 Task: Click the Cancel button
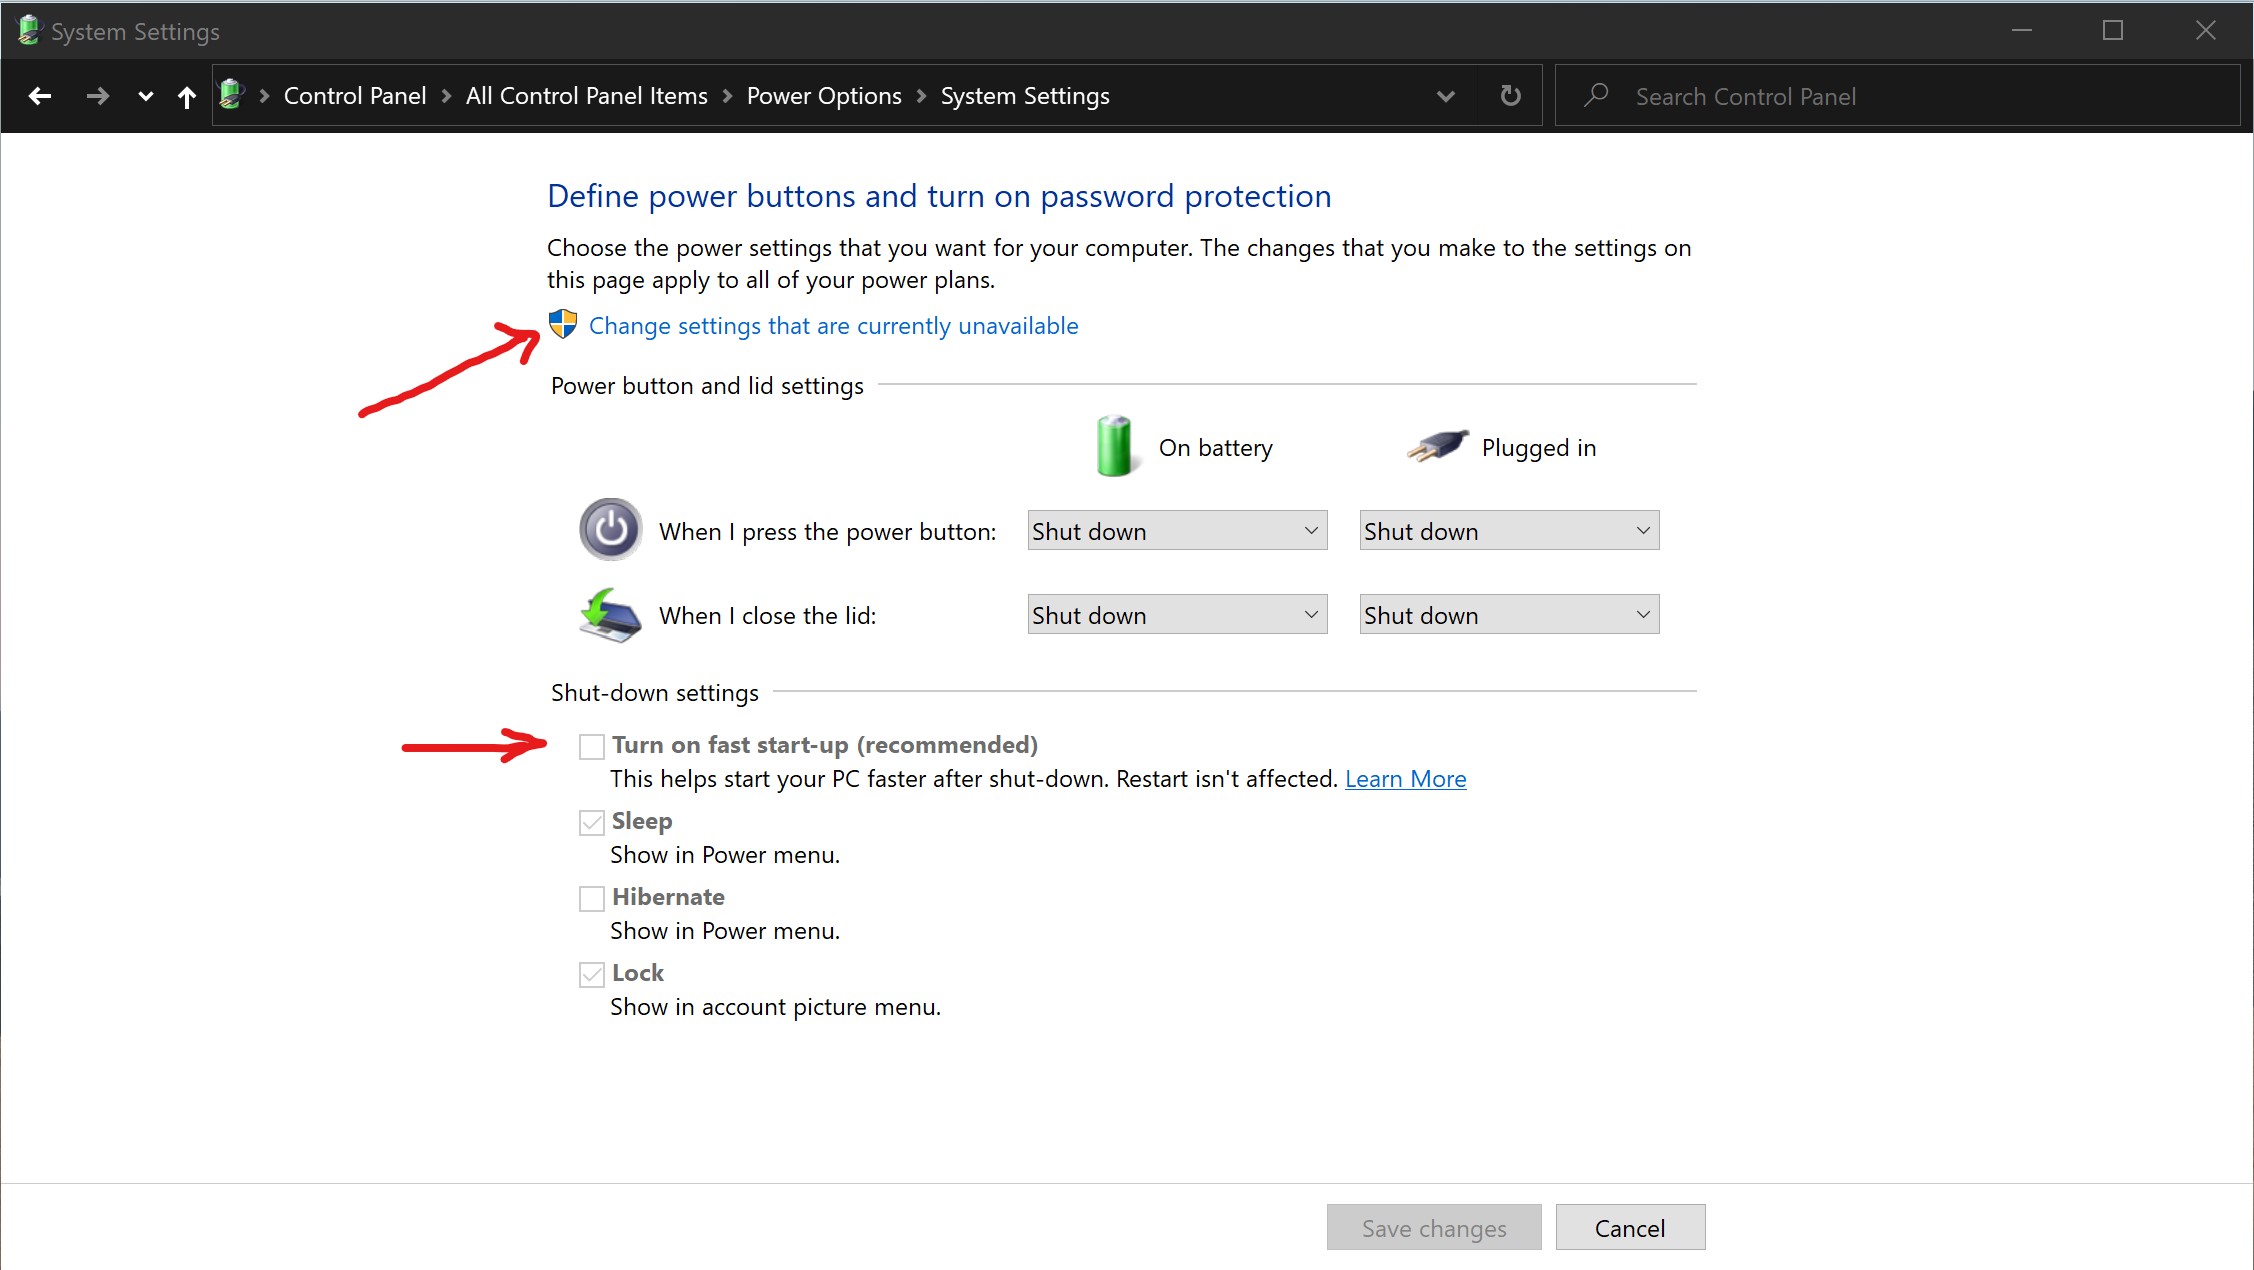(x=1630, y=1228)
